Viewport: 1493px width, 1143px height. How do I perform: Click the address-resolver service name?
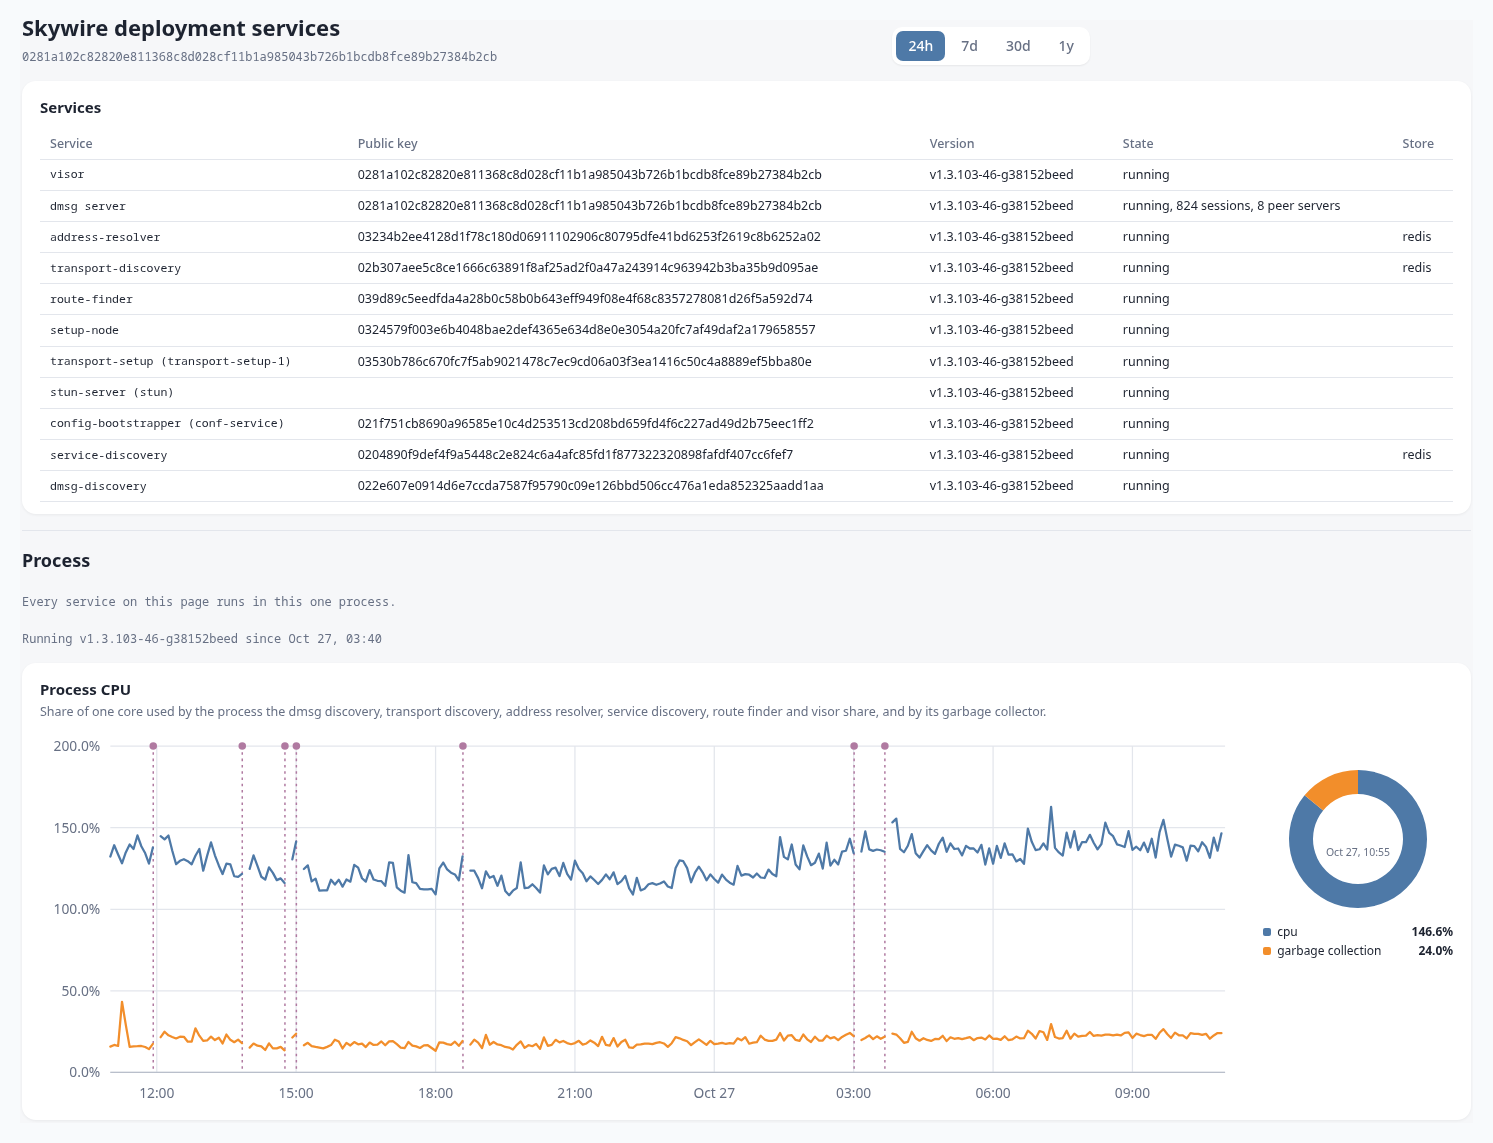pyautogui.click(x=105, y=237)
